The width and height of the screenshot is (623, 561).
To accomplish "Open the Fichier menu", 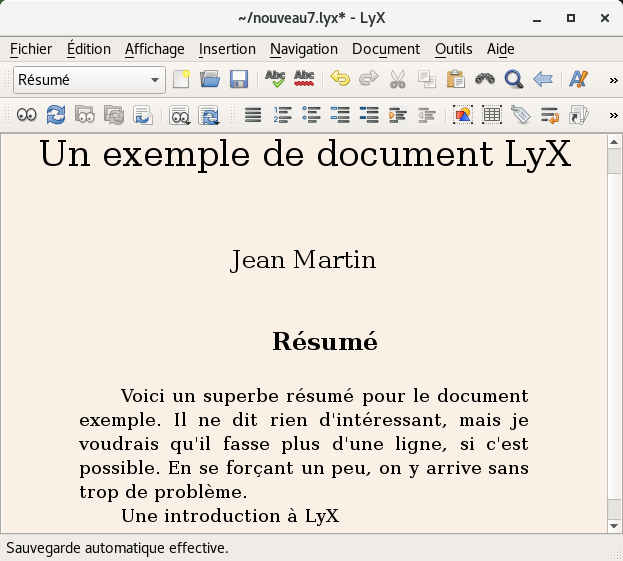I will (x=31, y=49).
